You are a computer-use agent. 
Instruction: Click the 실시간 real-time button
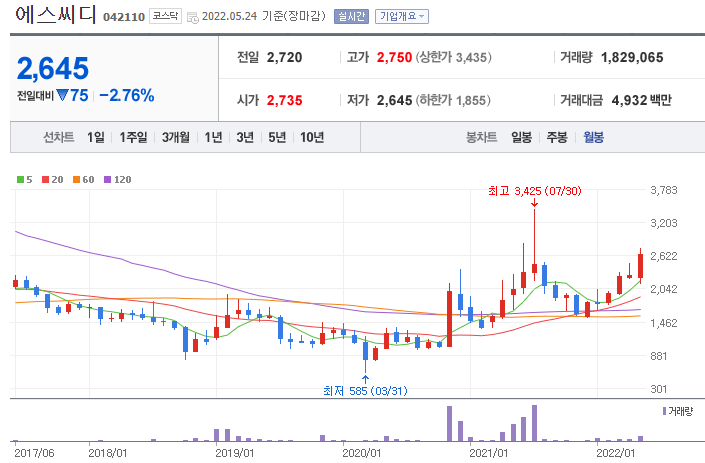point(351,17)
